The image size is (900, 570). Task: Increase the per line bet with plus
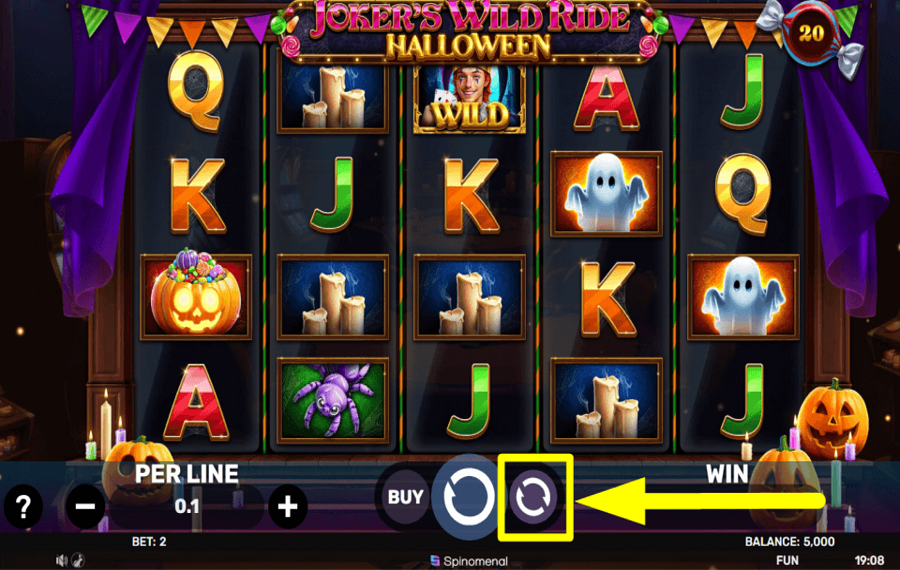coord(288,506)
